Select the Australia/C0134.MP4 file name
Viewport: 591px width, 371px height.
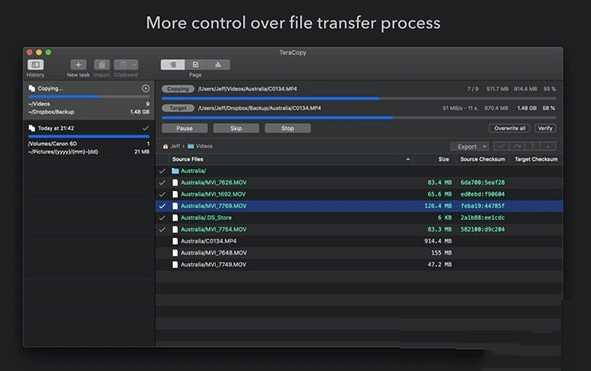[x=208, y=241]
